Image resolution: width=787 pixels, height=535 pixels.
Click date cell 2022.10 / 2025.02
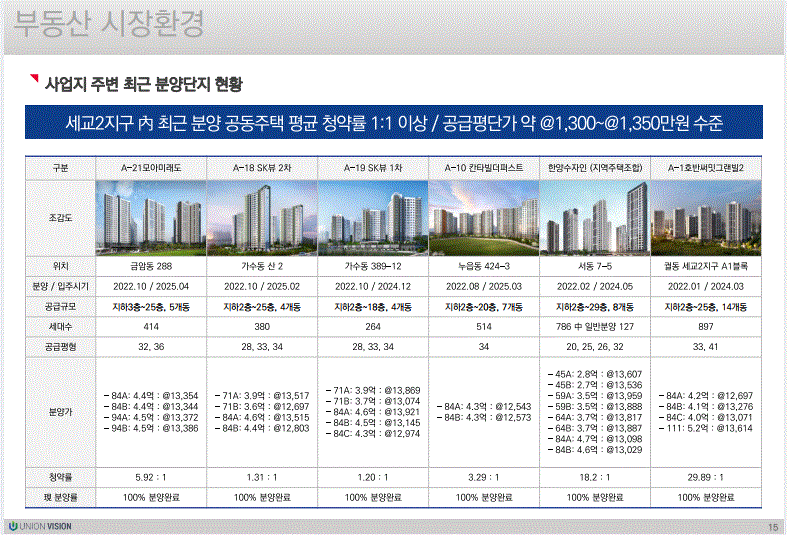262,287
